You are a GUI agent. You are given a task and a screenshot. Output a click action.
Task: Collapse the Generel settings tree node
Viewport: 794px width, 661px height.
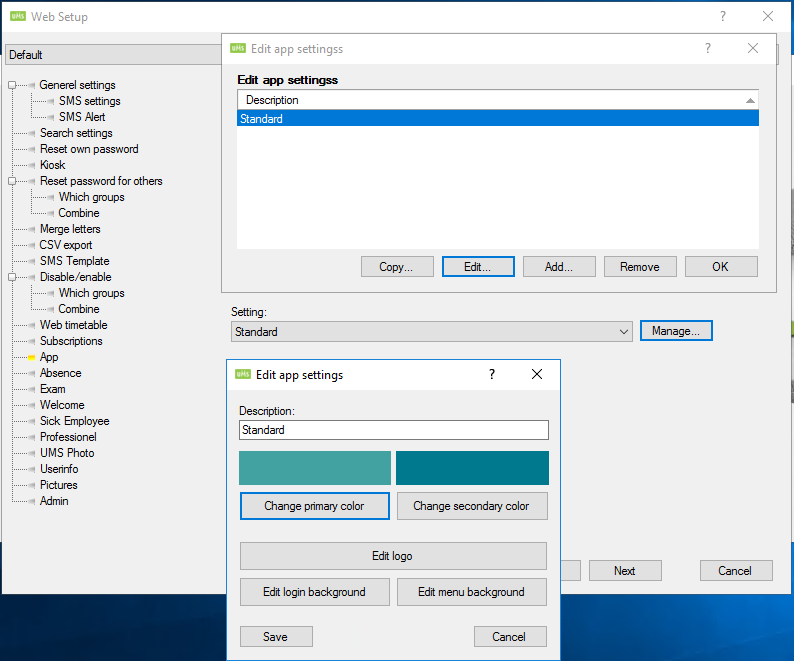point(12,85)
